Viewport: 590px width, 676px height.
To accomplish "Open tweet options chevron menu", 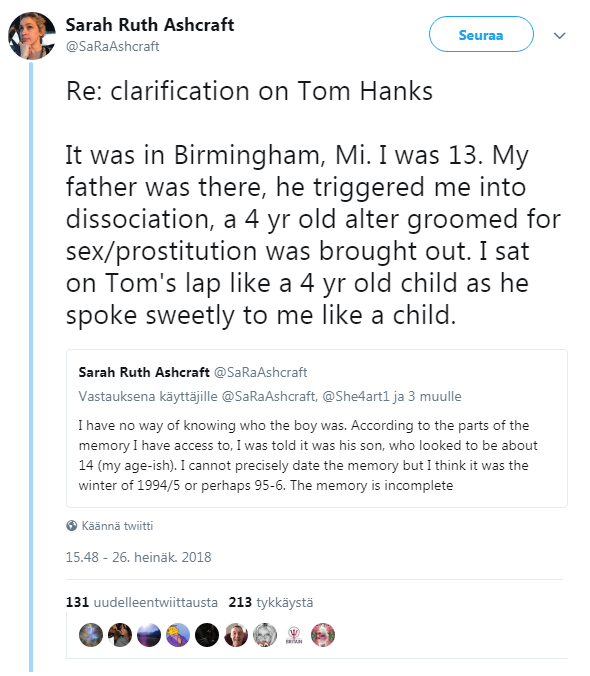I will [x=559, y=36].
